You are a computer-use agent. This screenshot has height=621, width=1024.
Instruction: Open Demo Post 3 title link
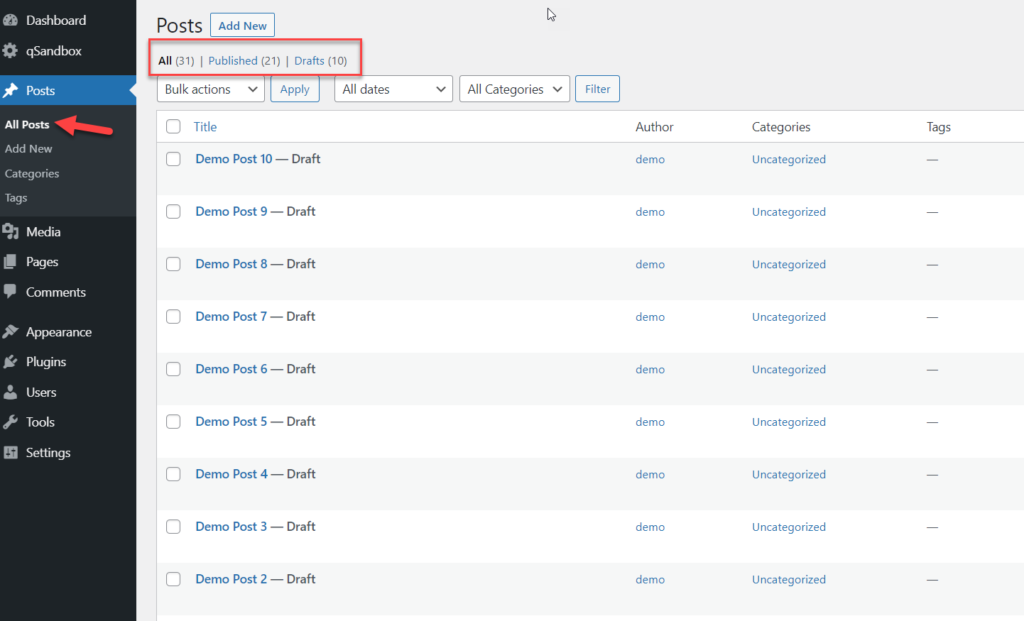(x=231, y=526)
